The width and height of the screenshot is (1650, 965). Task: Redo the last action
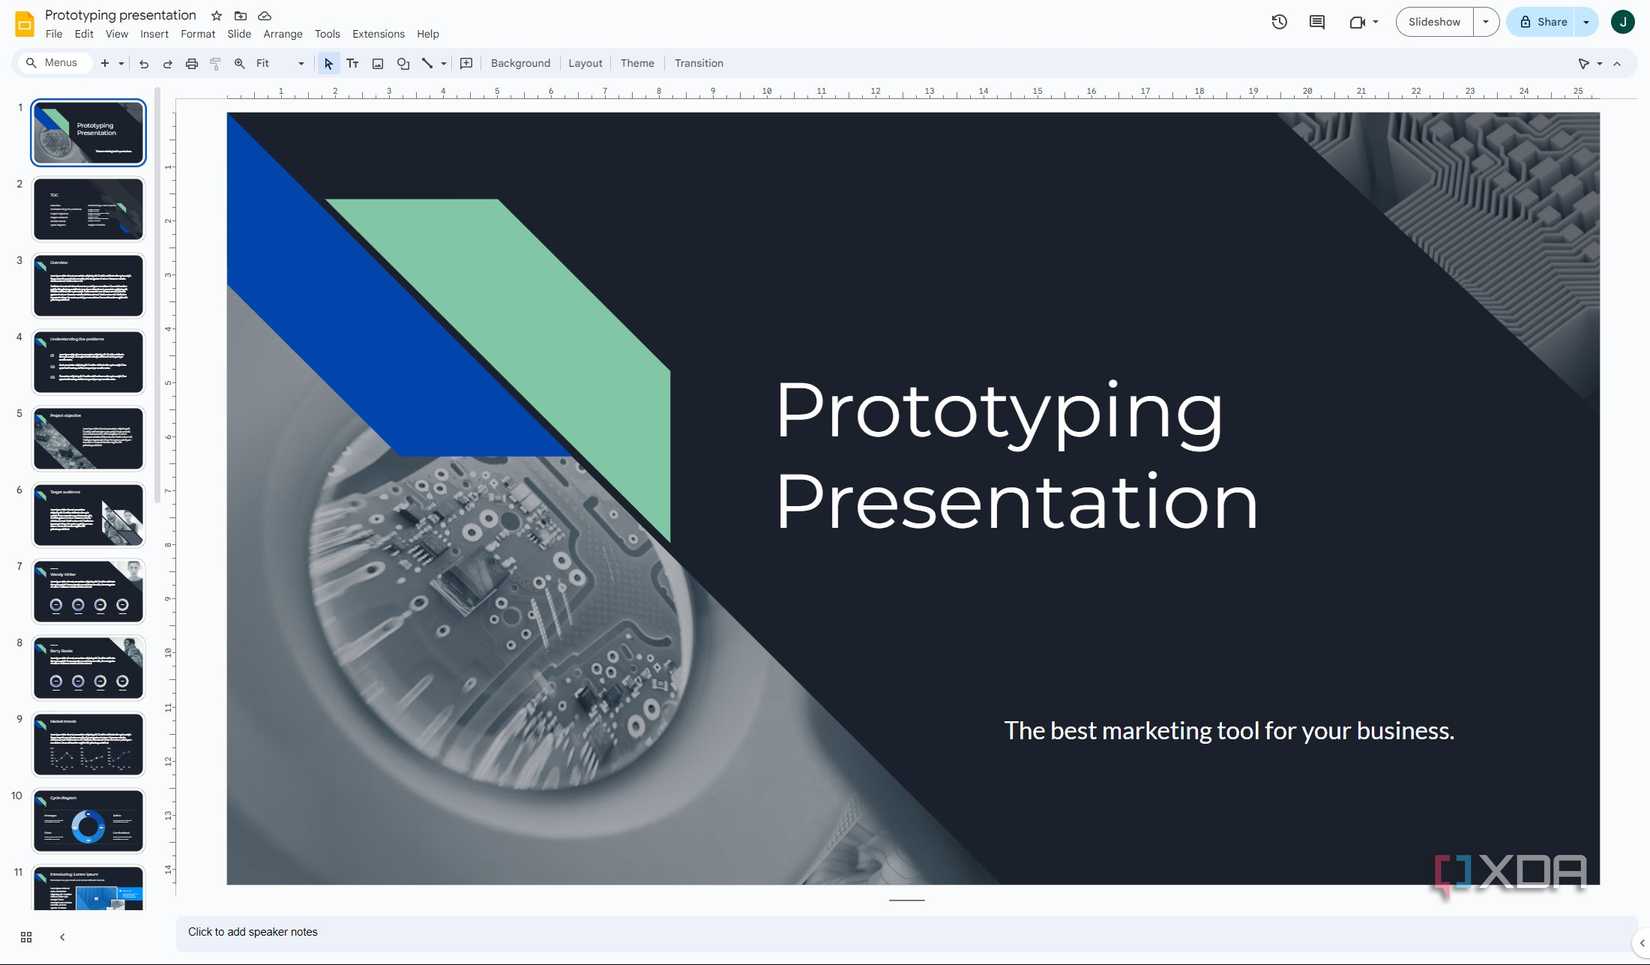[x=167, y=63]
